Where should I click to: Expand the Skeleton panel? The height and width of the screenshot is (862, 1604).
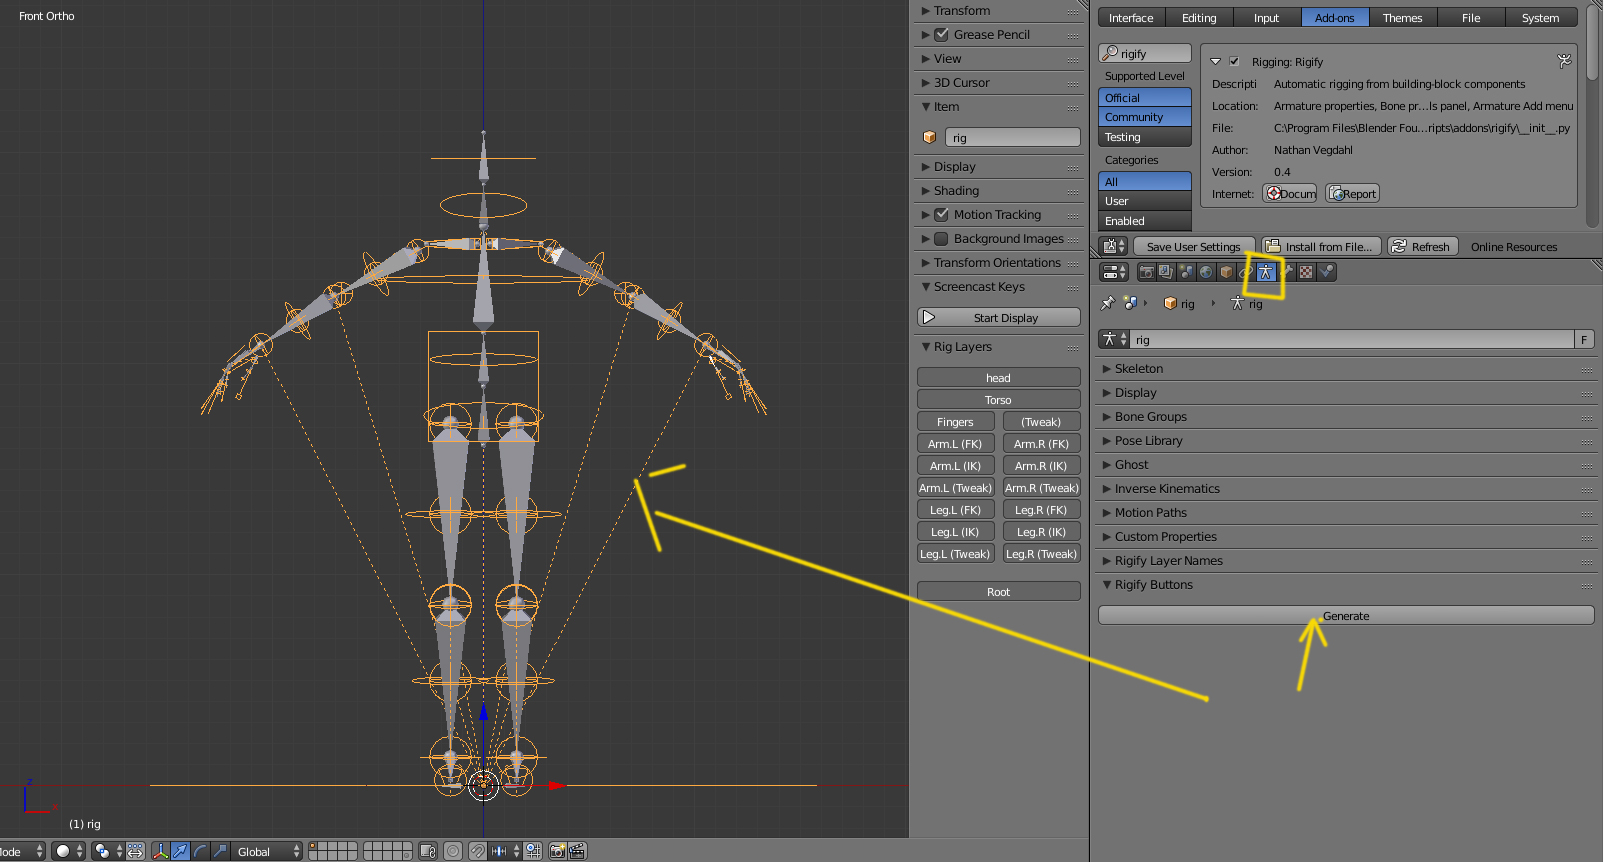1139,369
